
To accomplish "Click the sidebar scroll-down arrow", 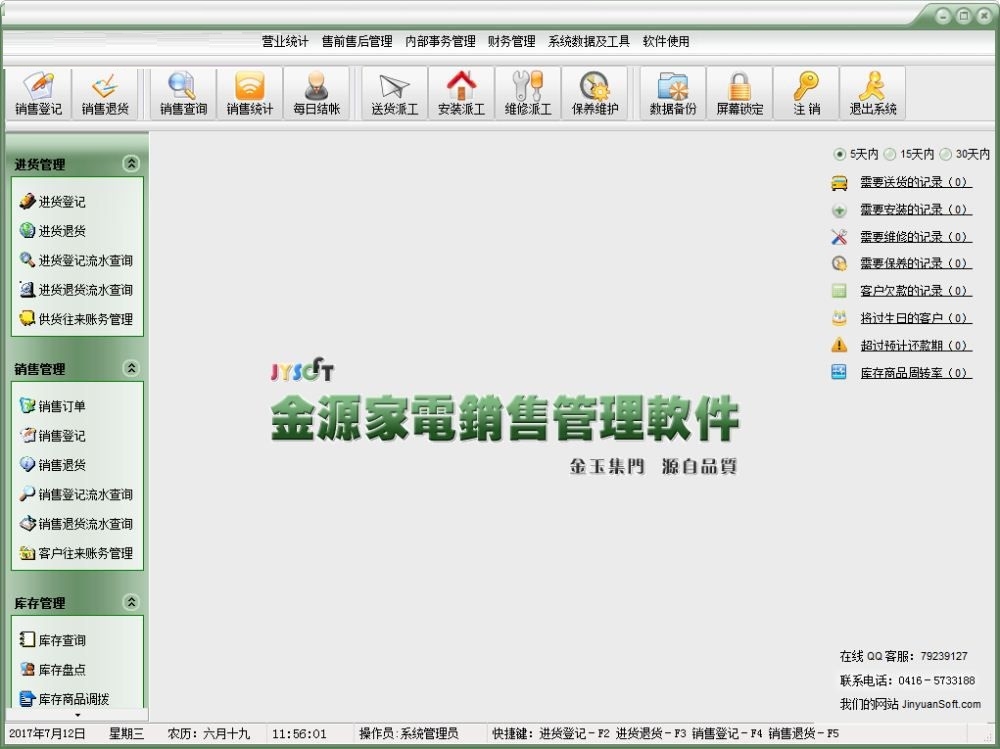I will [78, 715].
